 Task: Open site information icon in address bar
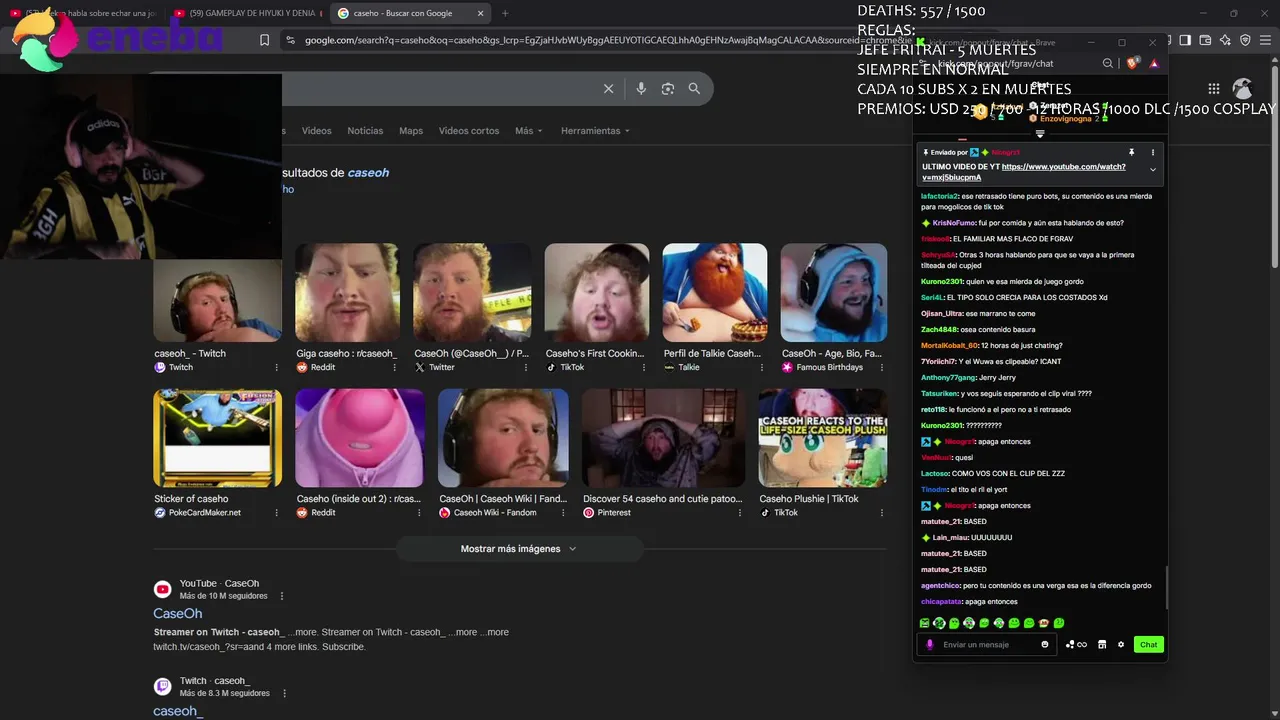(290, 40)
